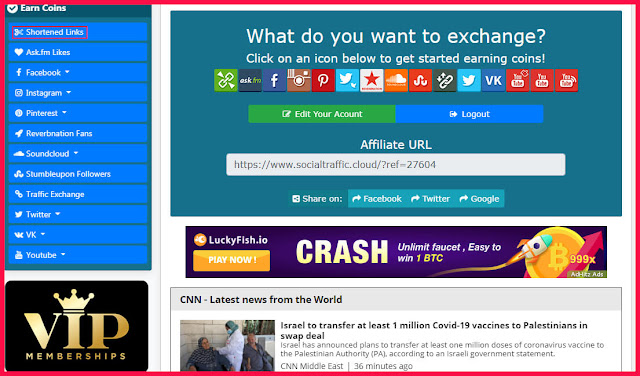Open the Israel vaccine news photo thumbnail
This screenshot has height=376, width=640.
(x=227, y=345)
